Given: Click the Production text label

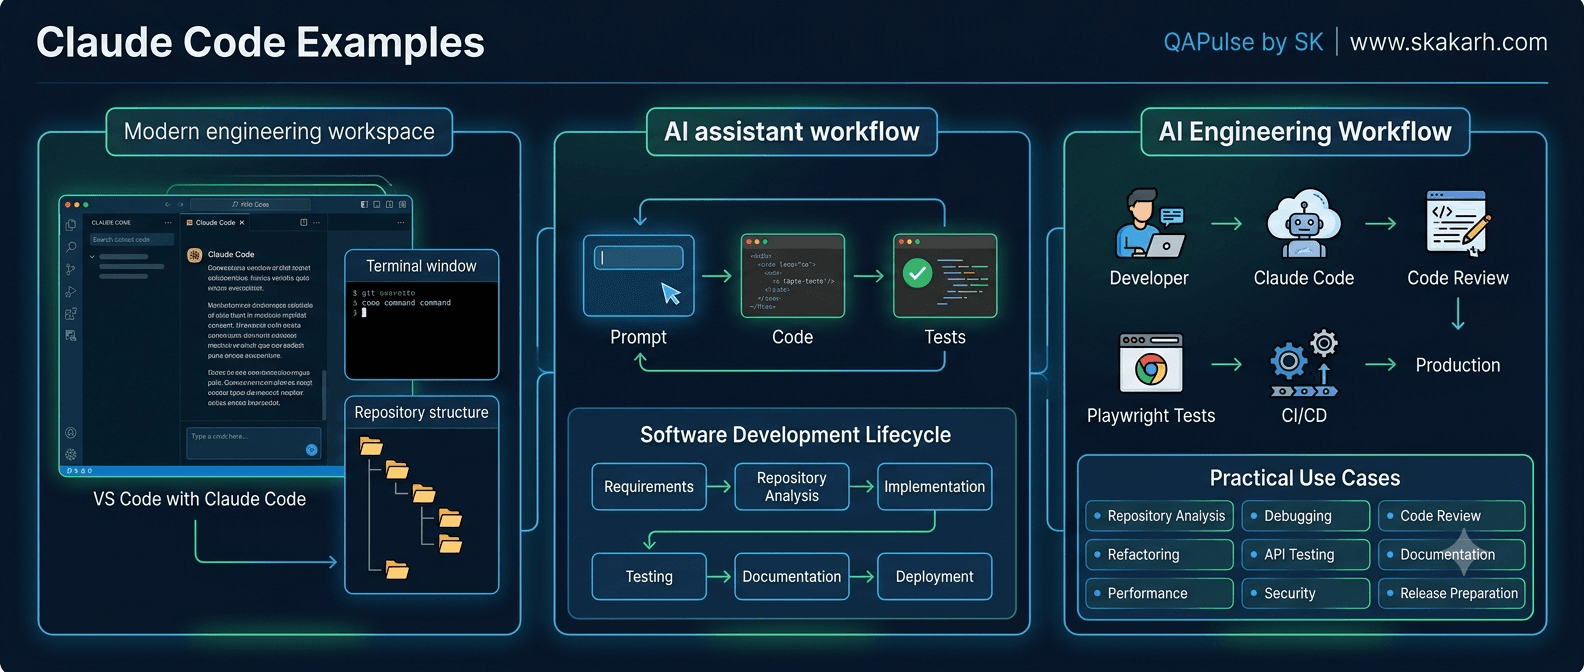Looking at the screenshot, I should (1458, 365).
